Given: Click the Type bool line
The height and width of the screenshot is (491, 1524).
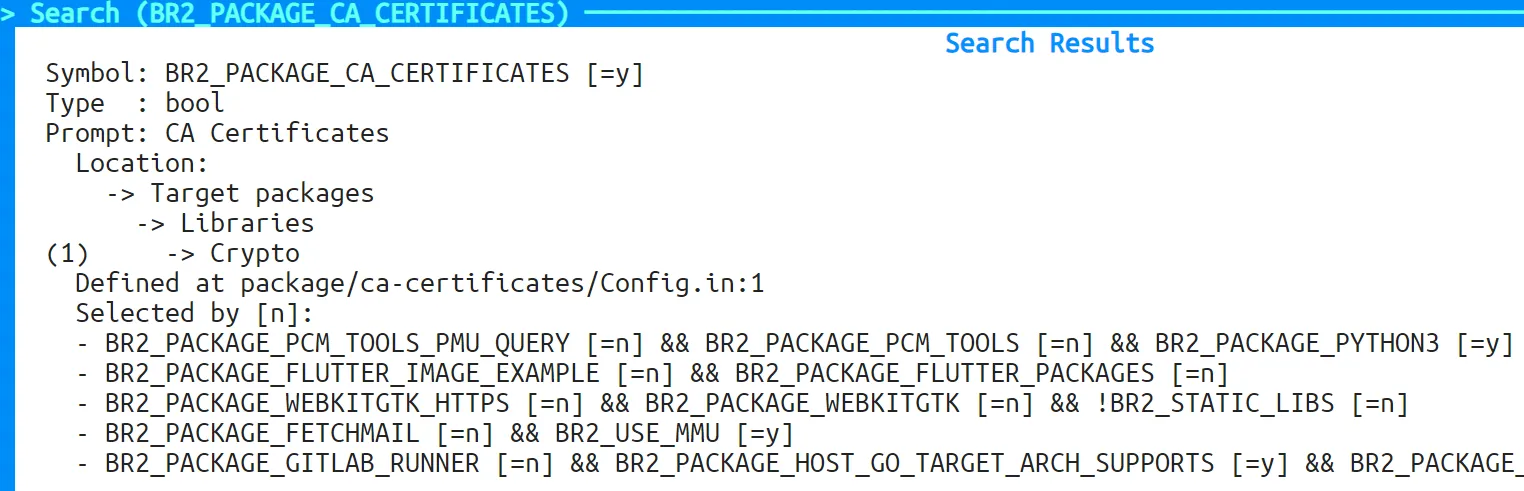Looking at the screenshot, I should coord(135,104).
